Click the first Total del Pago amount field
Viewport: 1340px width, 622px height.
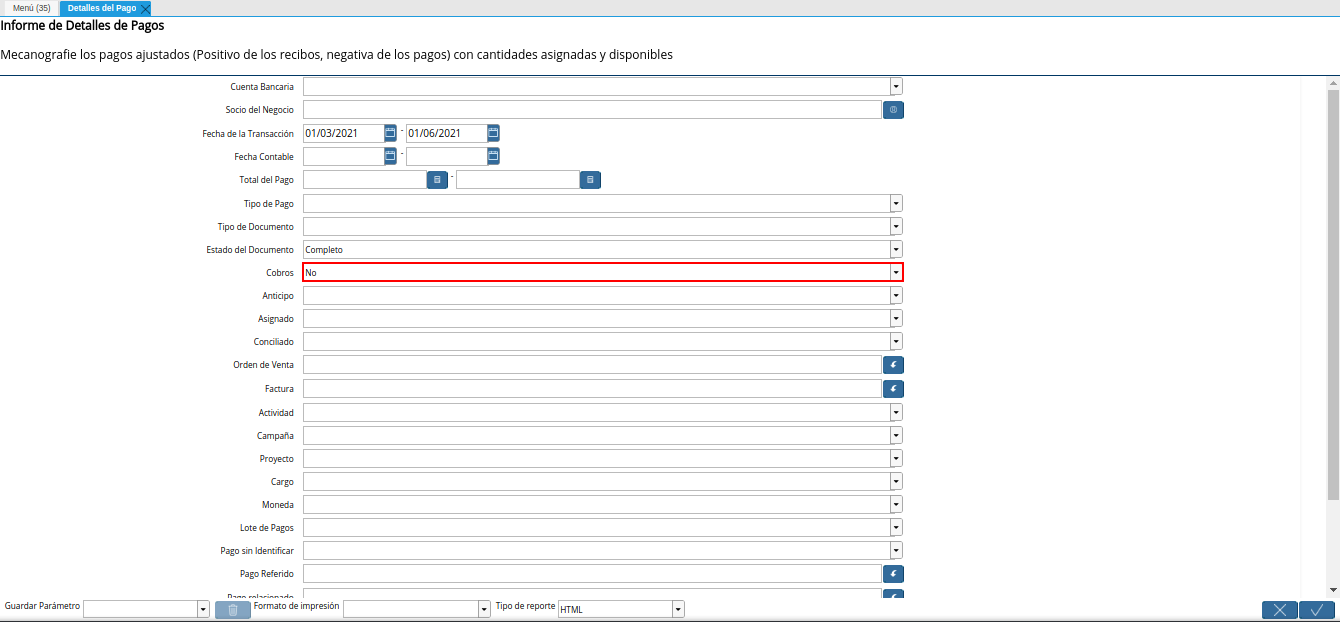click(365, 180)
